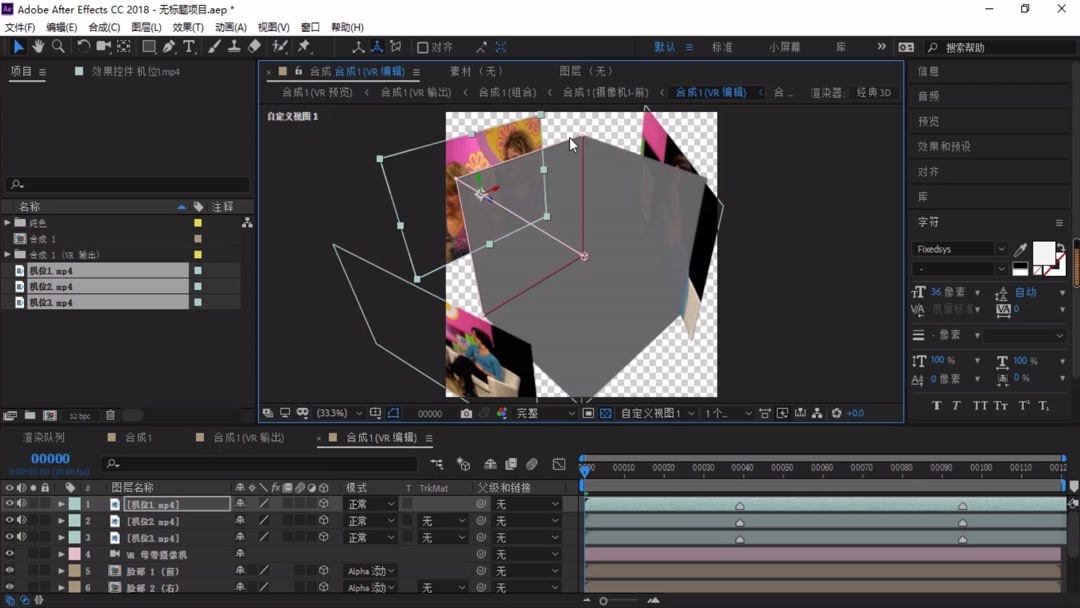Hide the 机位1.mp4 layer
The image size is (1080, 608).
tap(10, 504)
